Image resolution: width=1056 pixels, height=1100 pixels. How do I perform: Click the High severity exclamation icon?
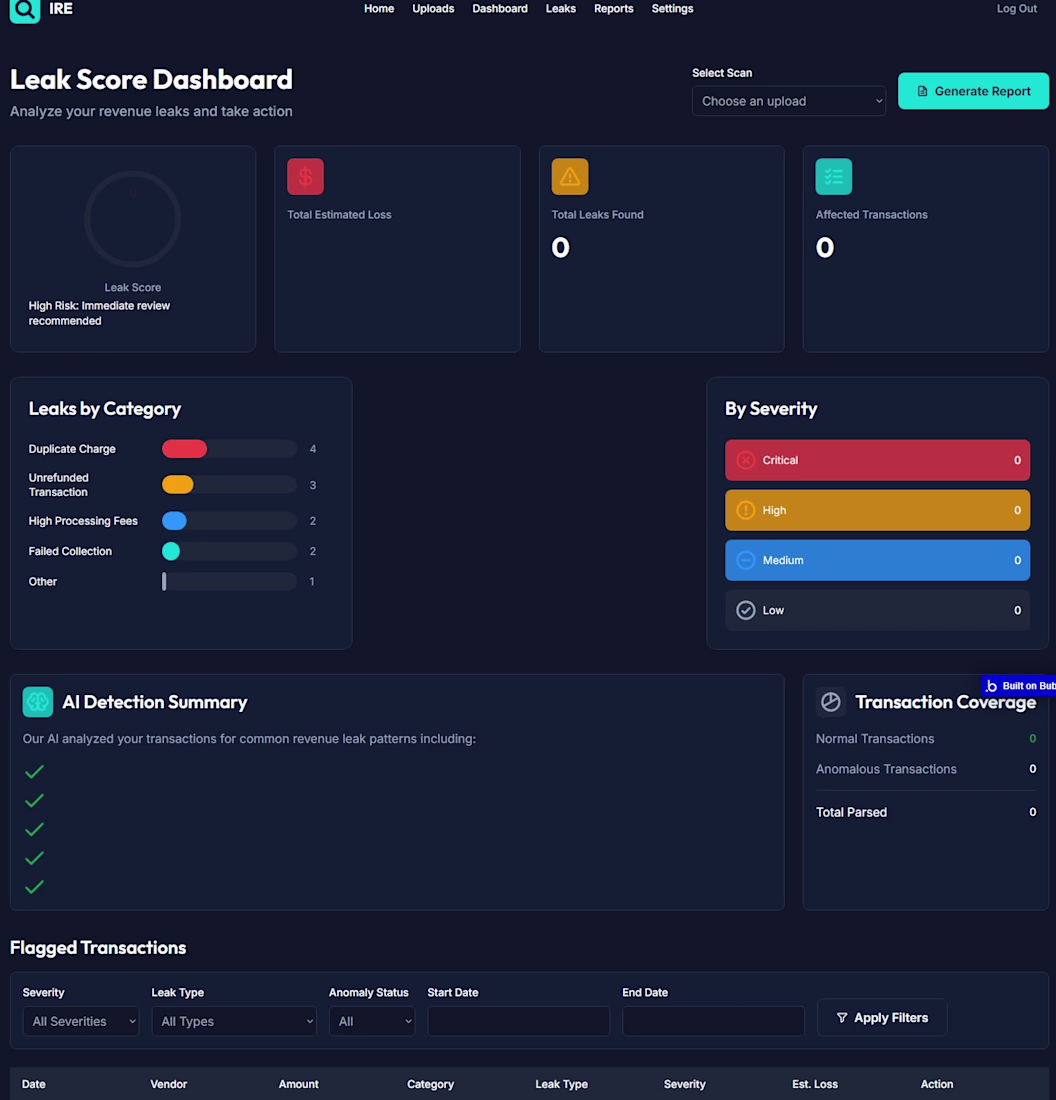pos(746,510)
